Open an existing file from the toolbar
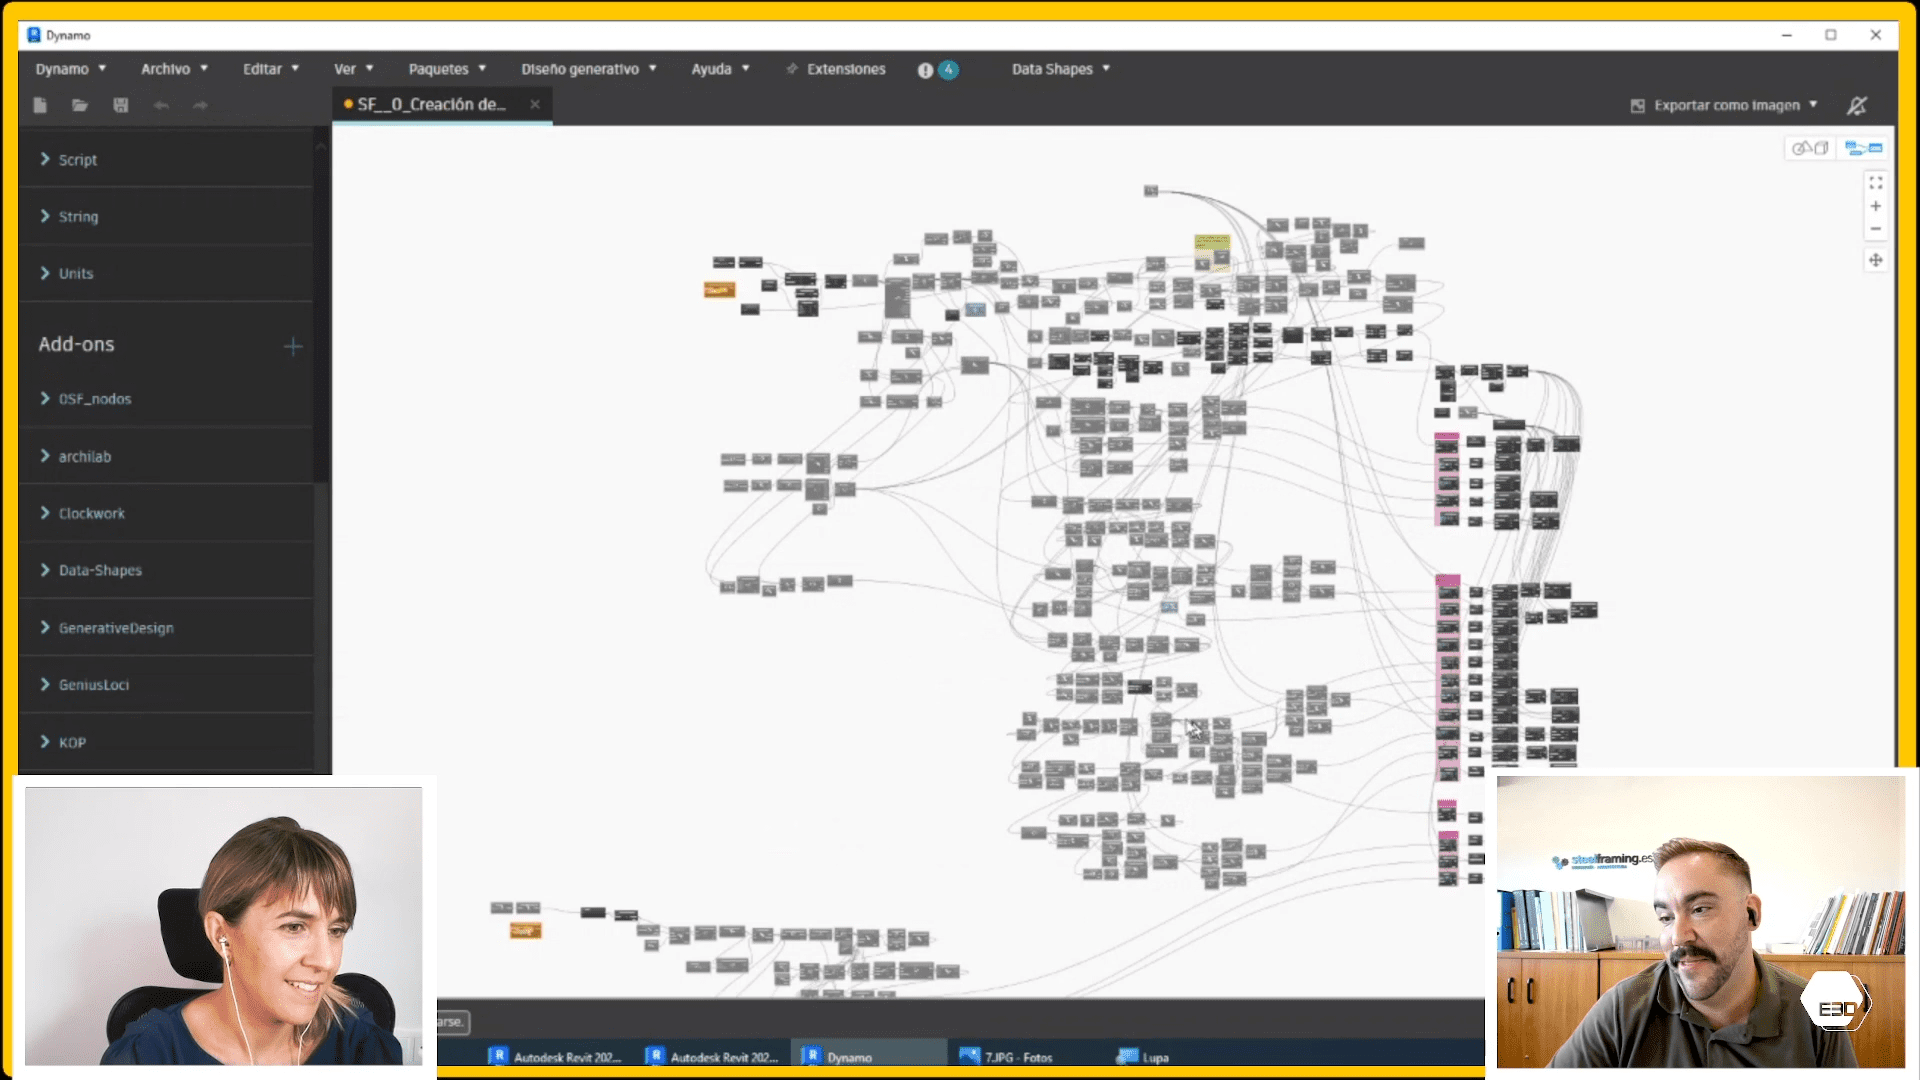Screen dimensions: 1920x1080 pyautogui.click(x=80, y=105)
